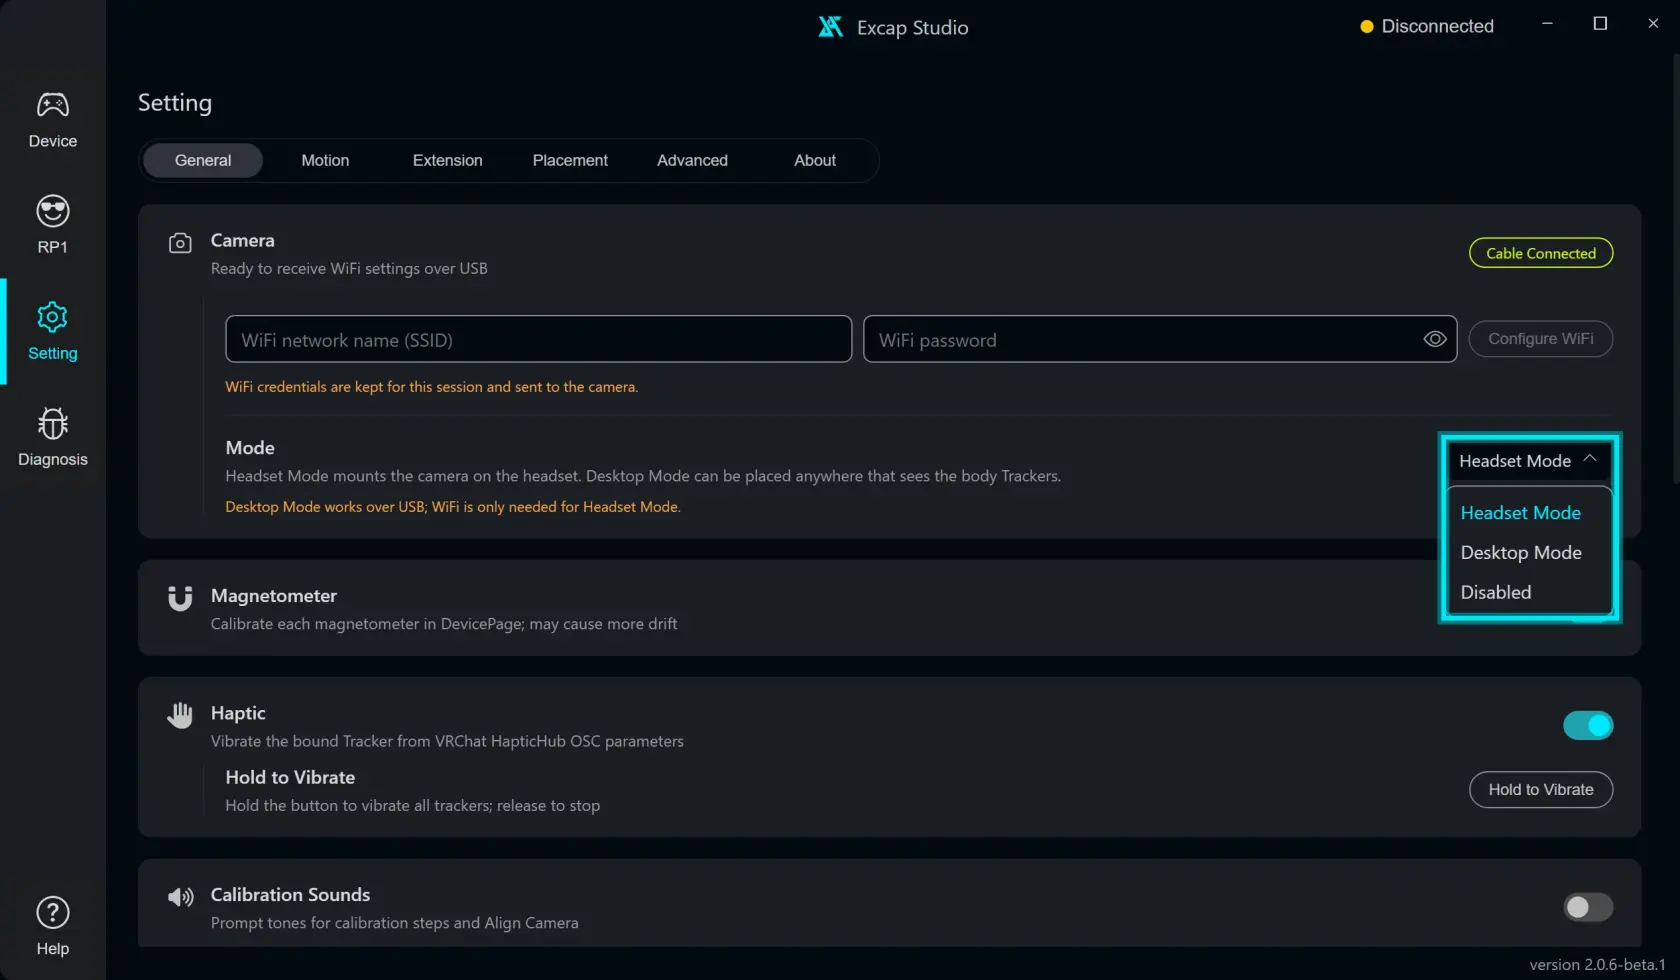Click the Setting page heading
1680x980 pixels.
point(175,103)
